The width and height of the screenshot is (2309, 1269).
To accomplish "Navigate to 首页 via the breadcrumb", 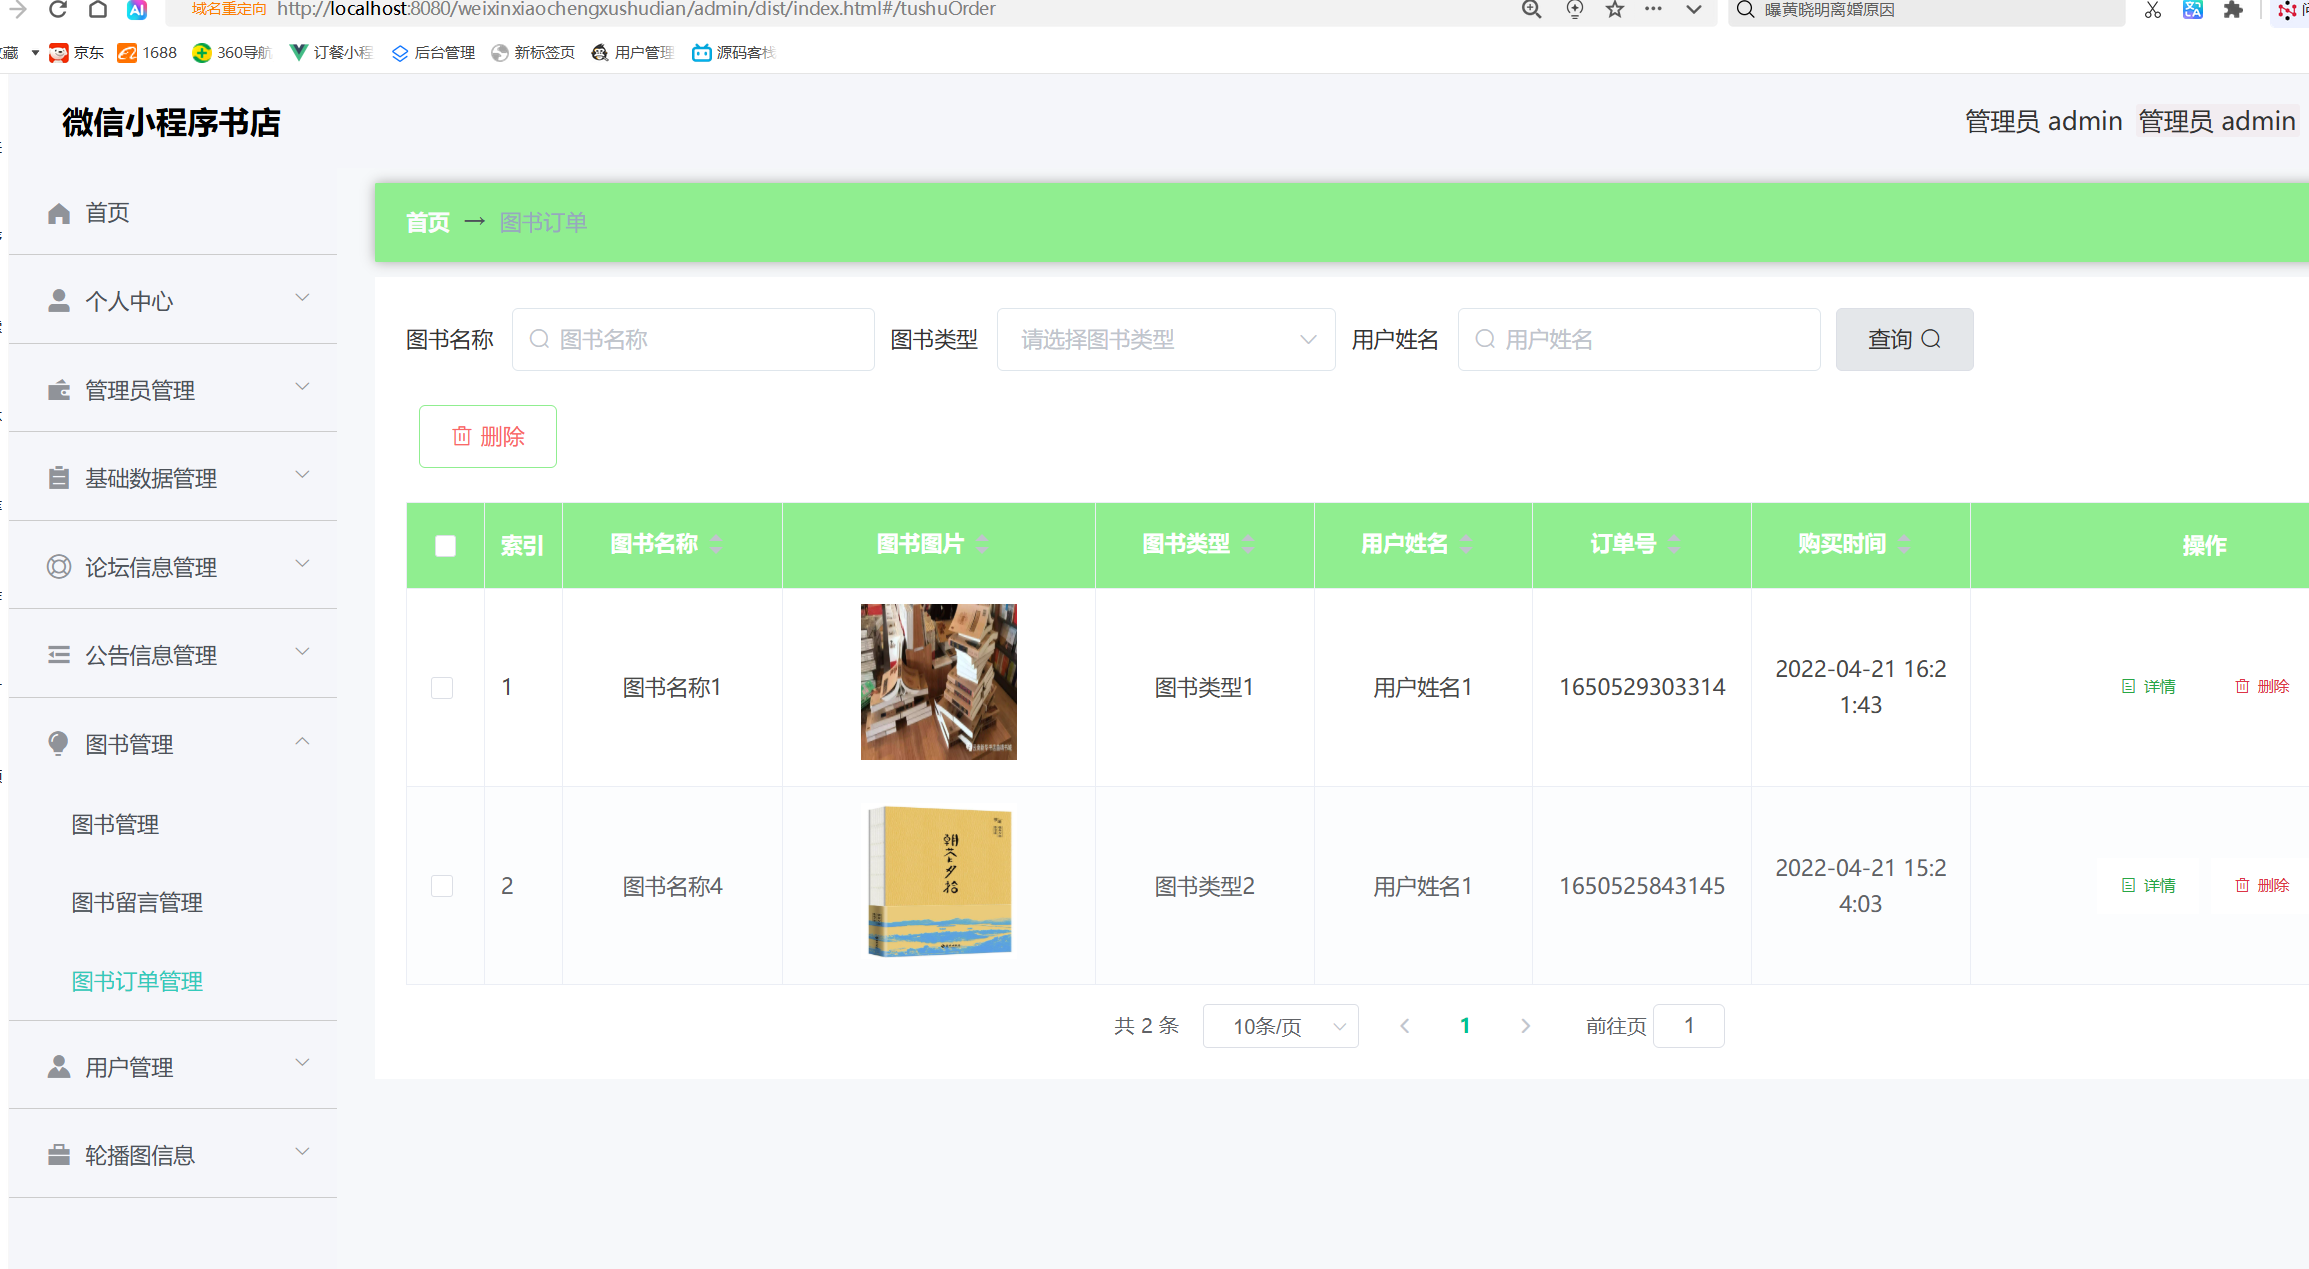I will coord(427,222).
